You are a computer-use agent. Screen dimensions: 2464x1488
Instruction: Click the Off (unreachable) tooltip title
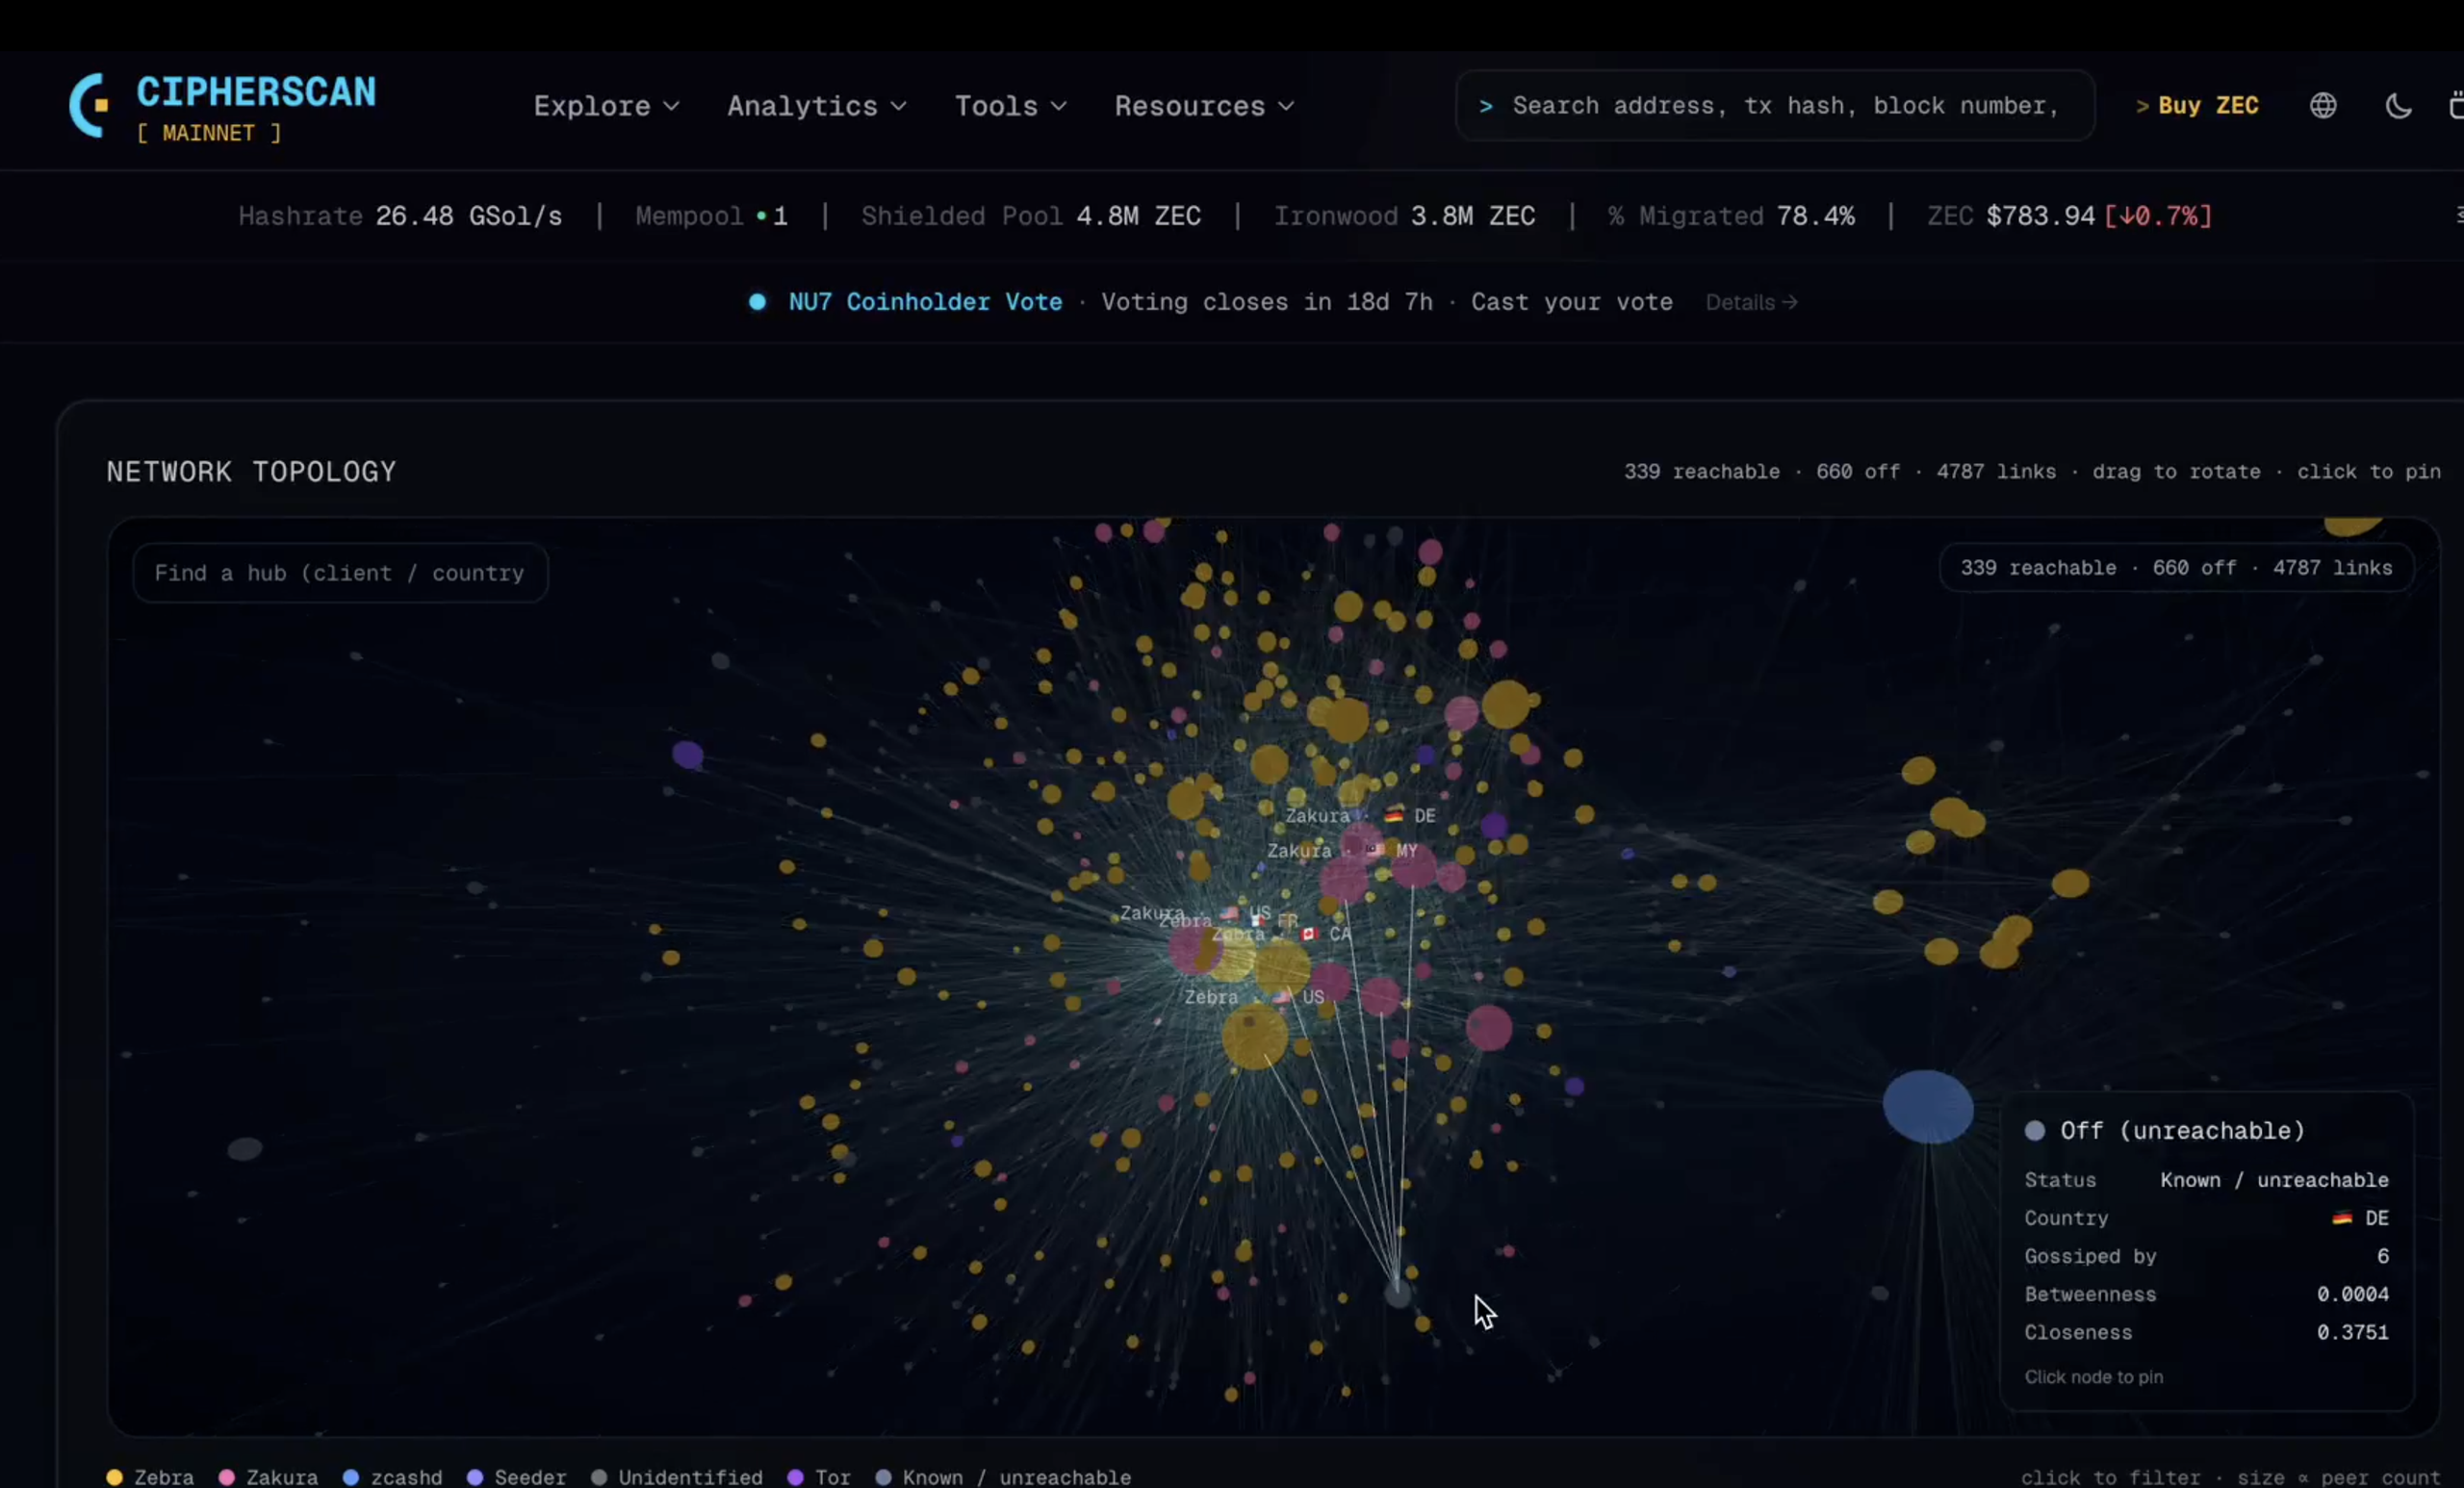2182,1131
